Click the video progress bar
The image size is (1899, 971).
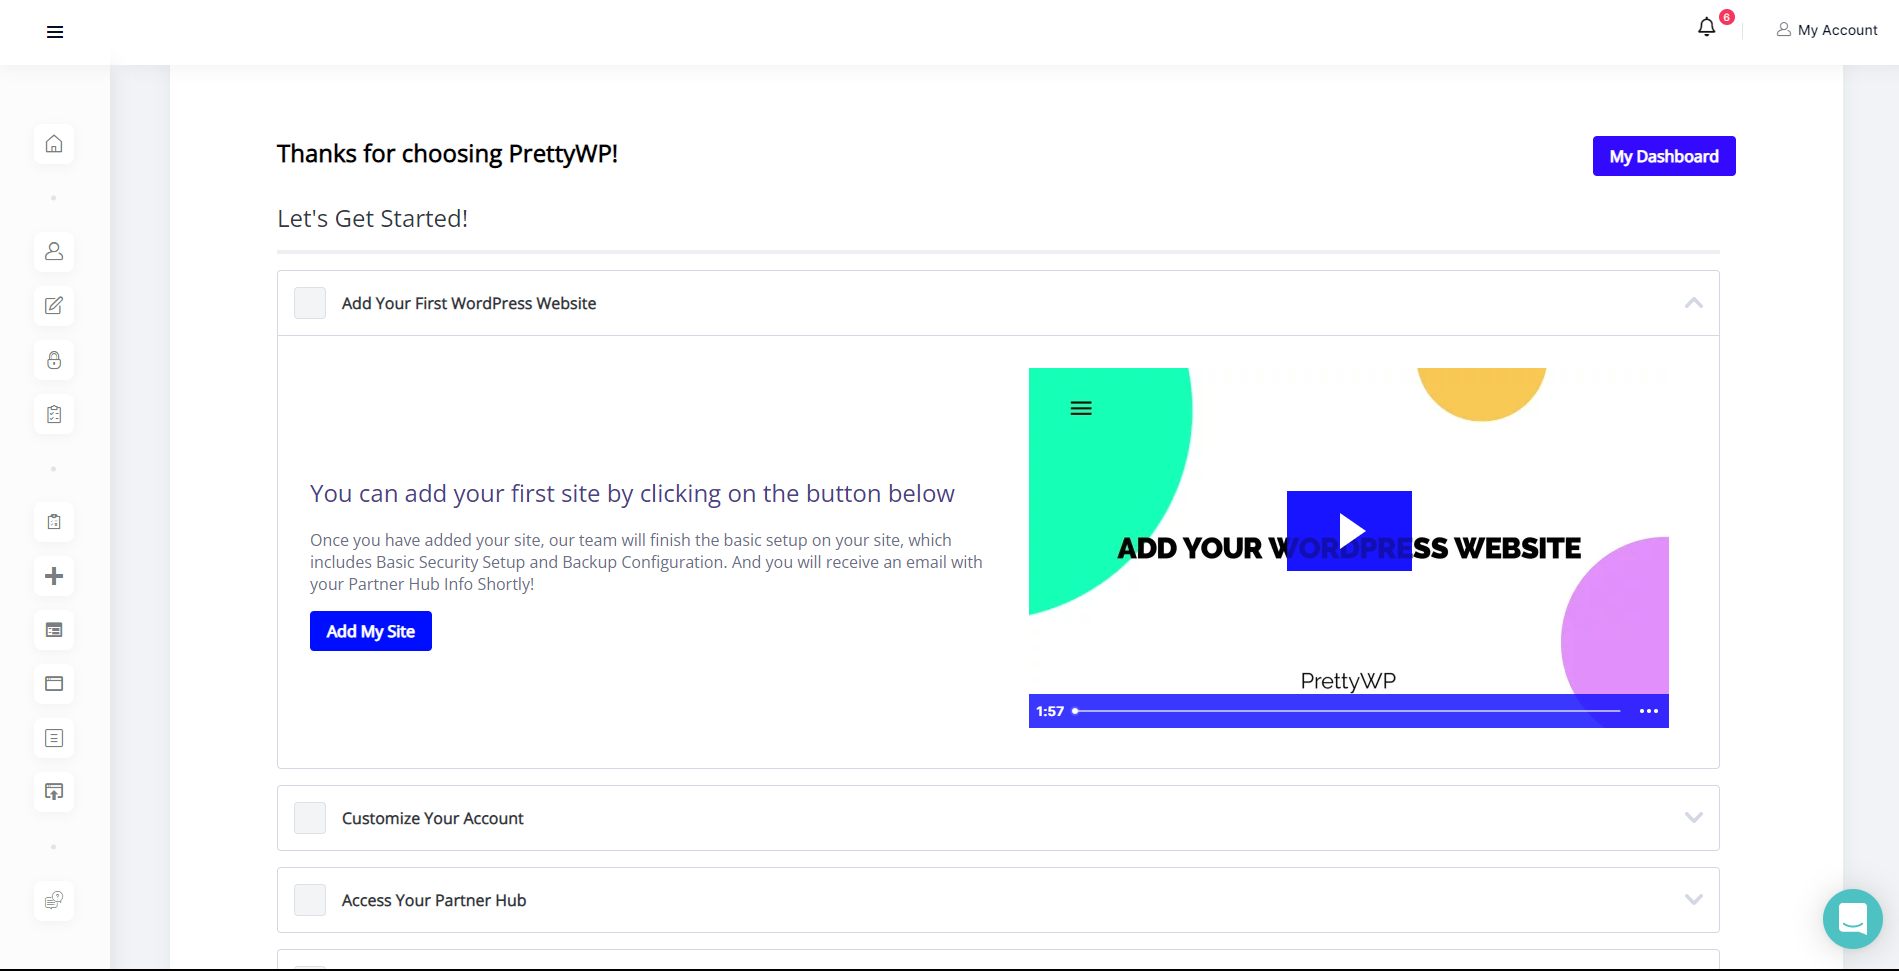coord(1347,711)
